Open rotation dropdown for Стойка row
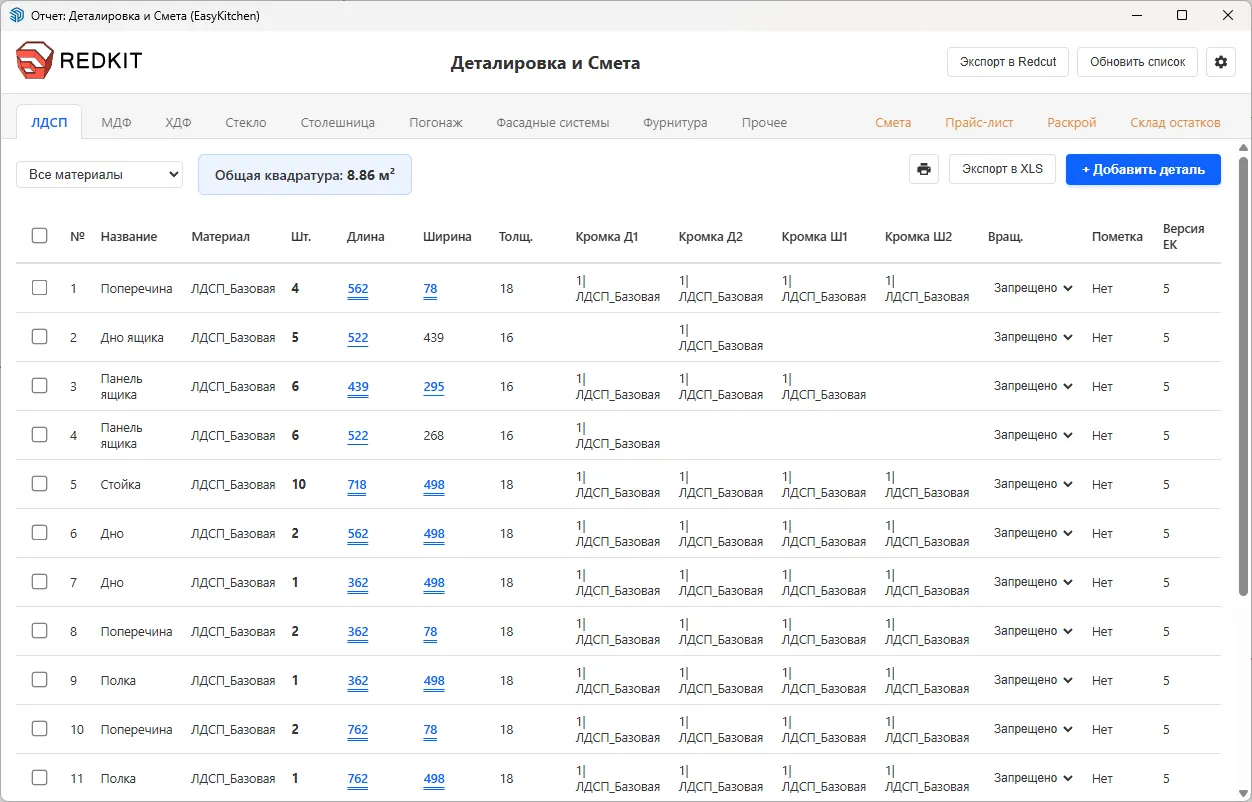The width and height of the screenshot is (1252, 802). click(x=1033, y=484)
